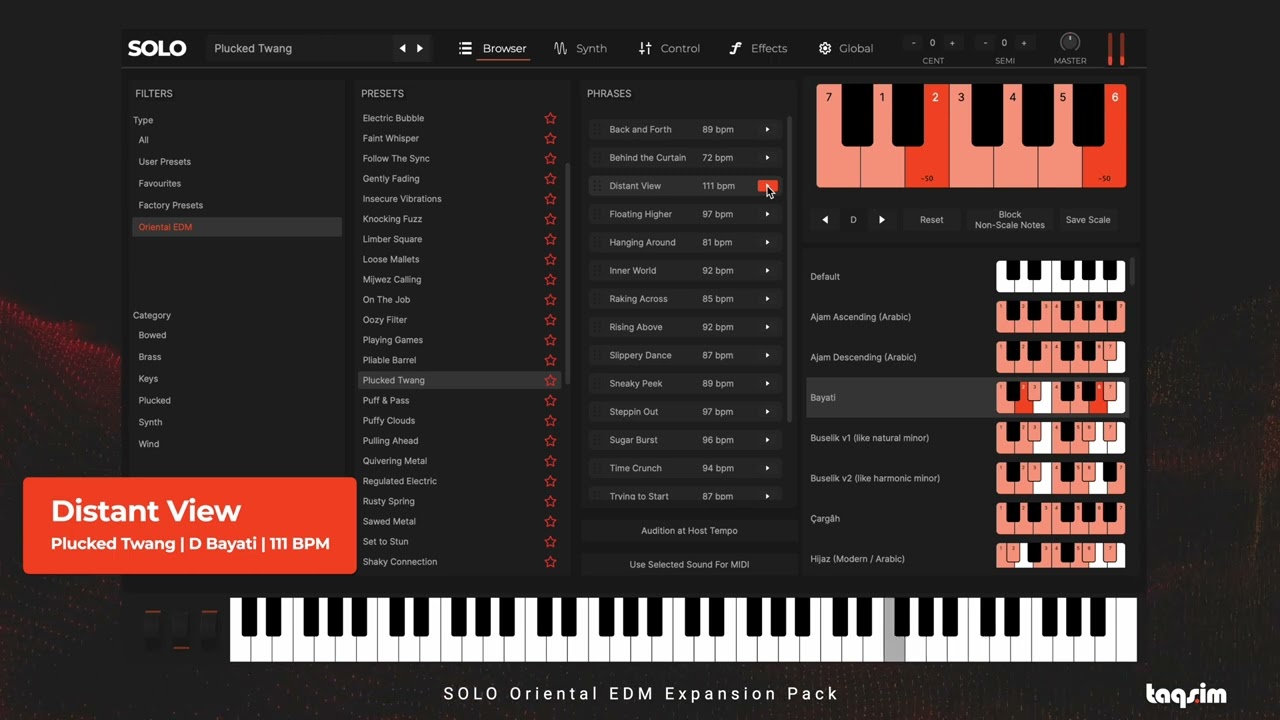Image resolution: width=1280 pixels, height=720 pixels.
Task: Mark Follow The Sync as favourite
Action: tap(550, 158)
